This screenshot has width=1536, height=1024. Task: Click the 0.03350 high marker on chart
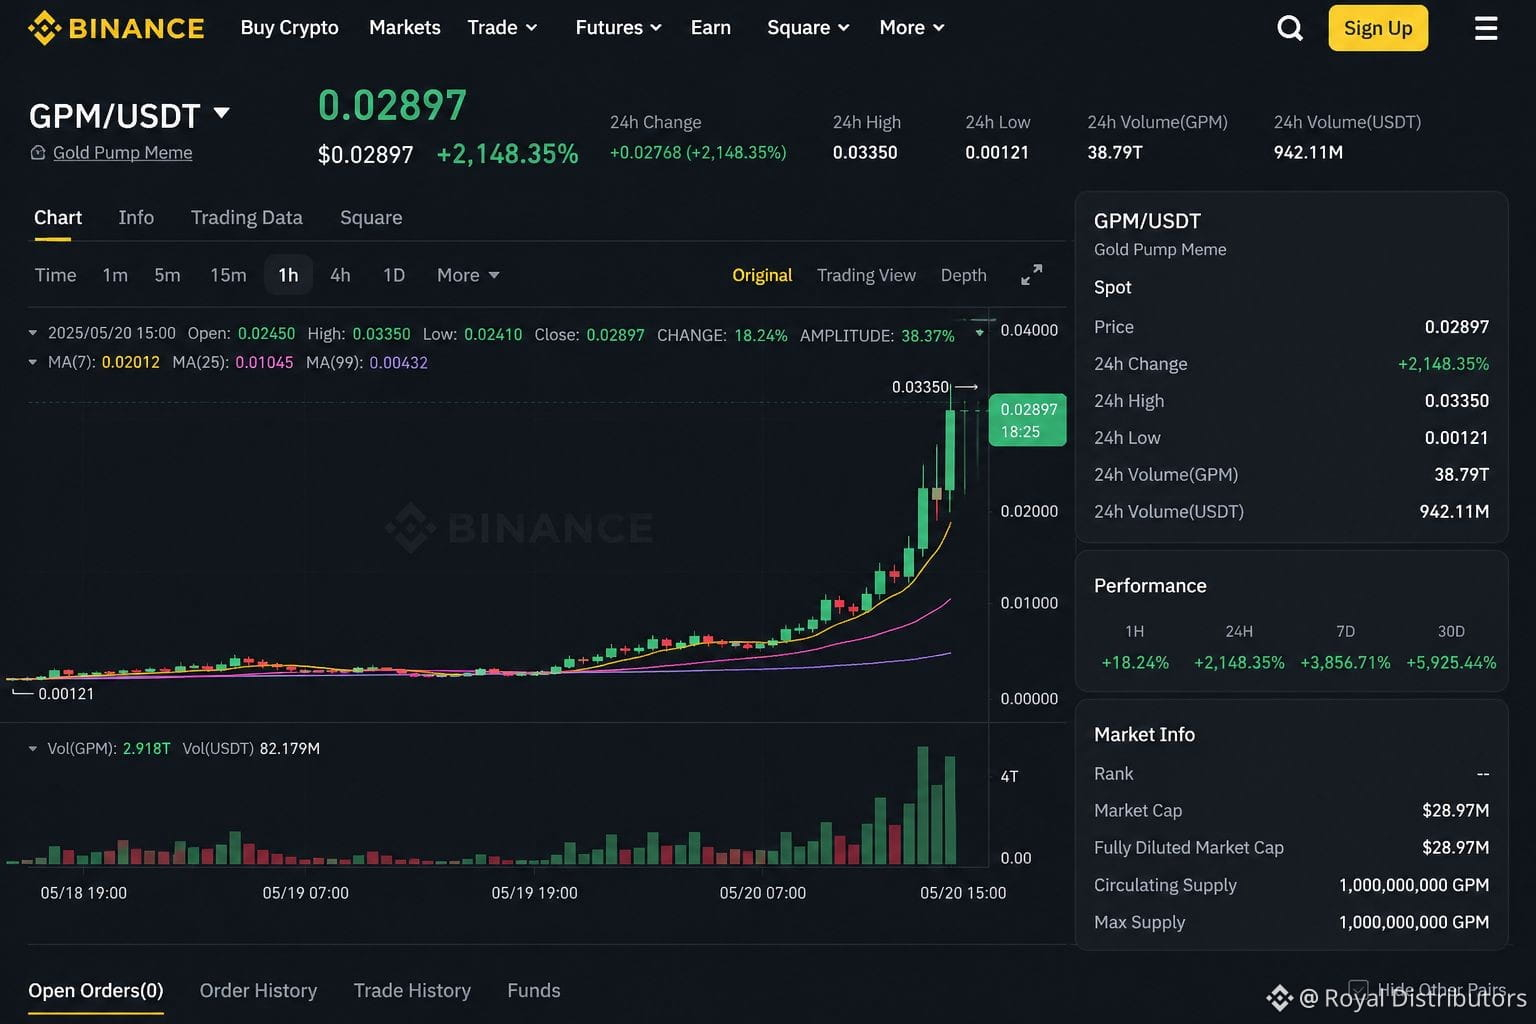pyautogui.click(x=920, y=387)
